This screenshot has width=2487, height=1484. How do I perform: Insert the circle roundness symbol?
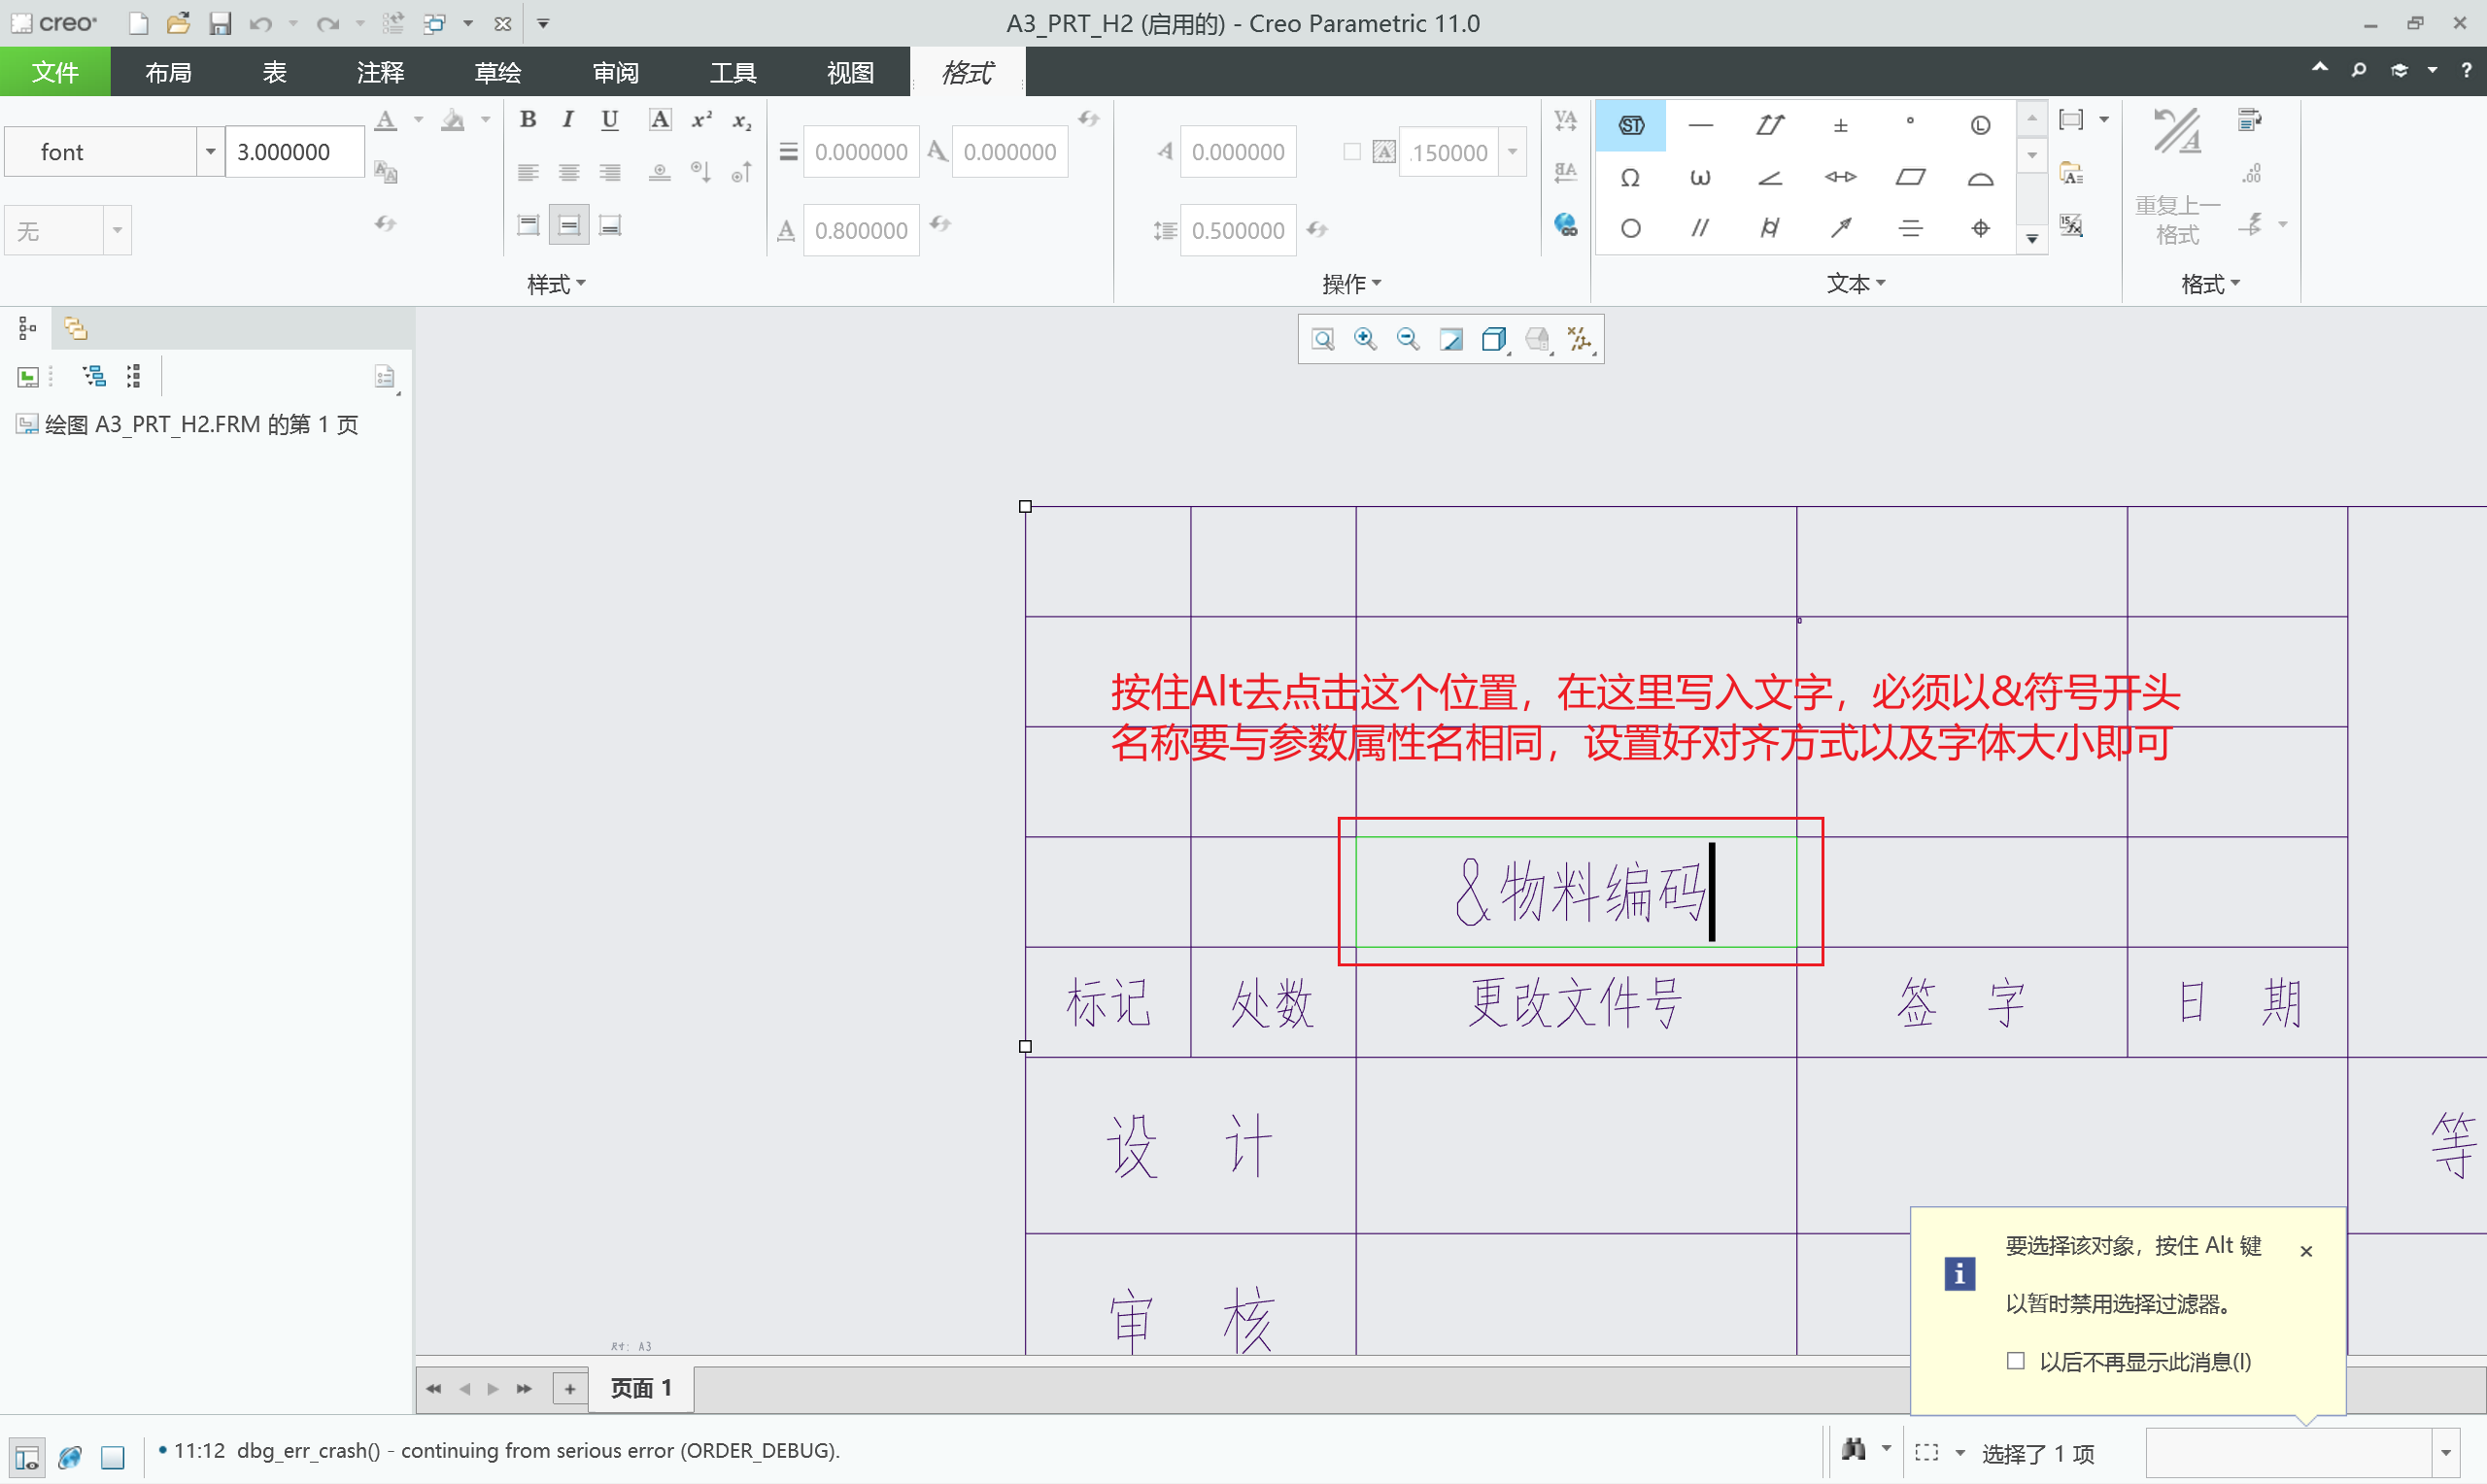coord(1630,228)
